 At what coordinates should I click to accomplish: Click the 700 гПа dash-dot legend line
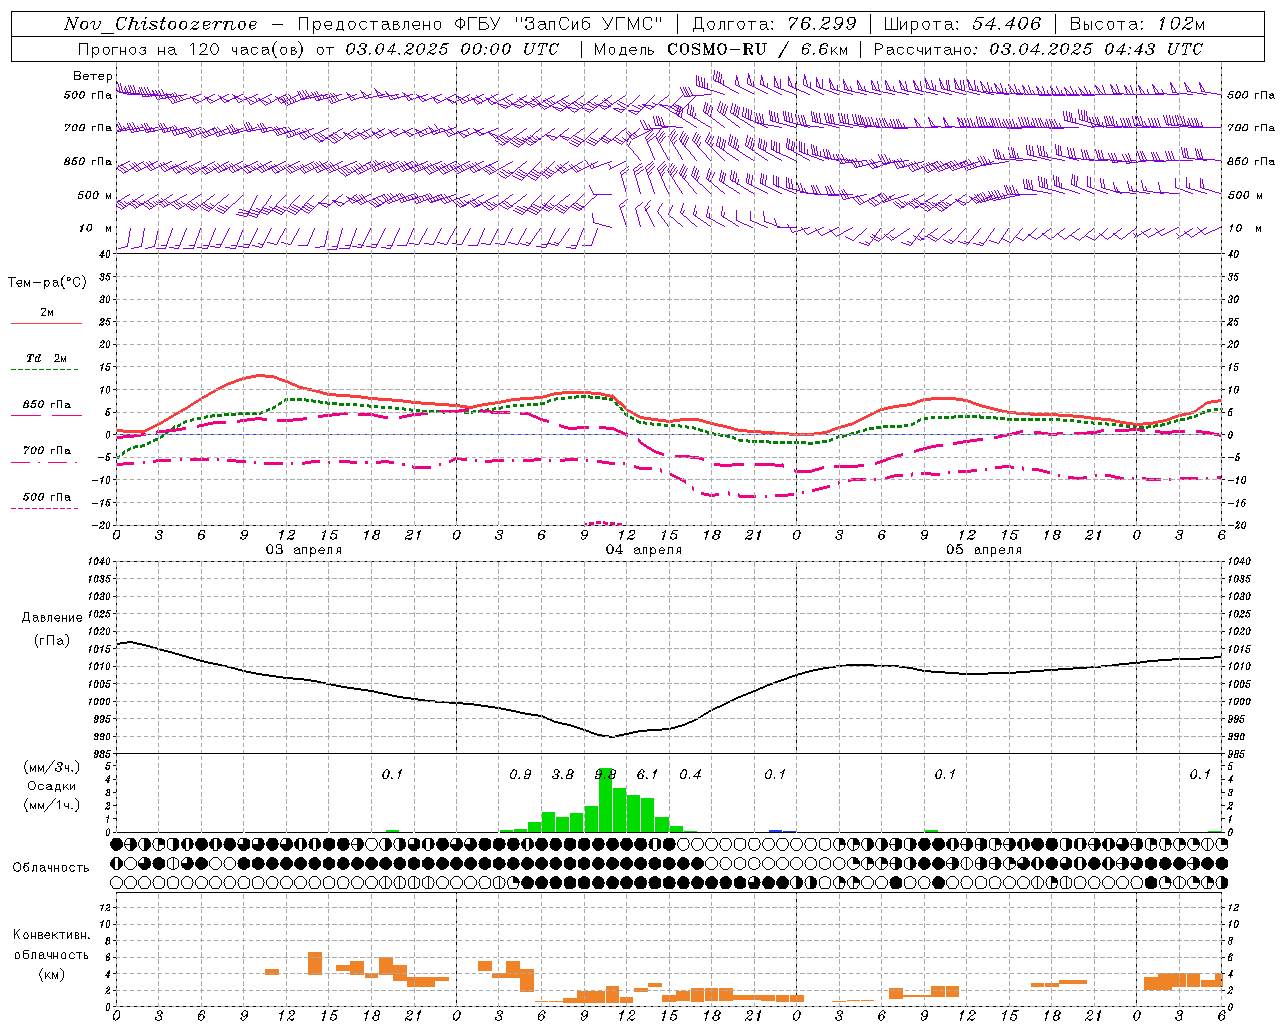click(x=45, y=462)
